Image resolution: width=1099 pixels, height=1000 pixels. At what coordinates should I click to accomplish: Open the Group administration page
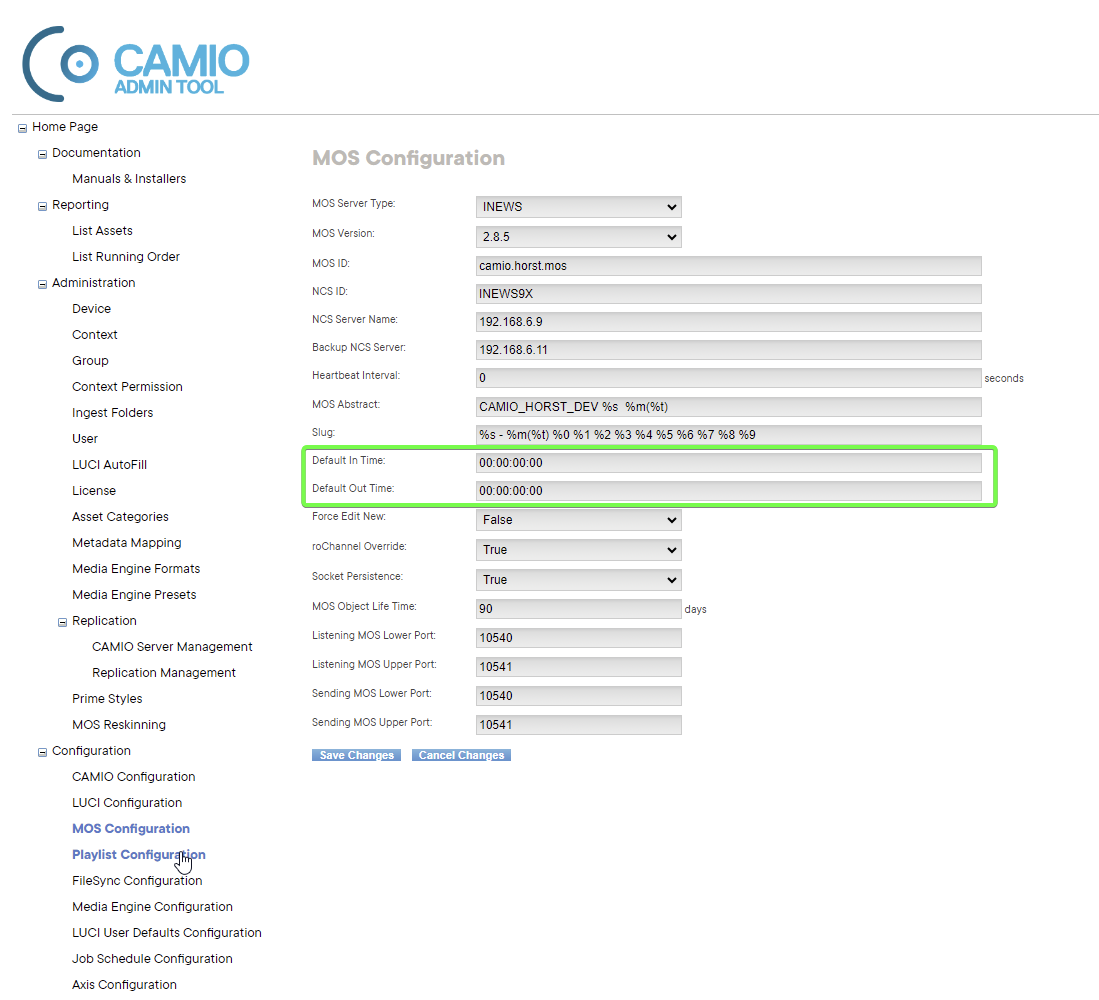click(90, 360)
